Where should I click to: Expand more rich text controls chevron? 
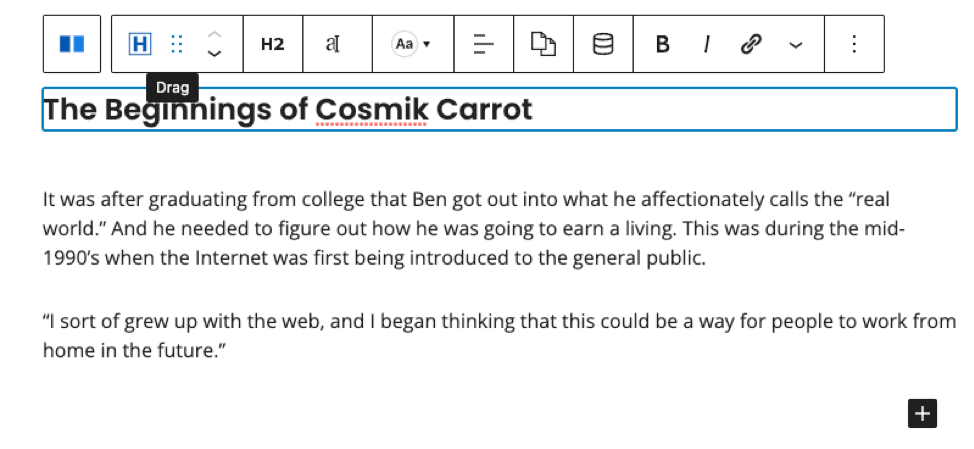(x=796, y=44)
